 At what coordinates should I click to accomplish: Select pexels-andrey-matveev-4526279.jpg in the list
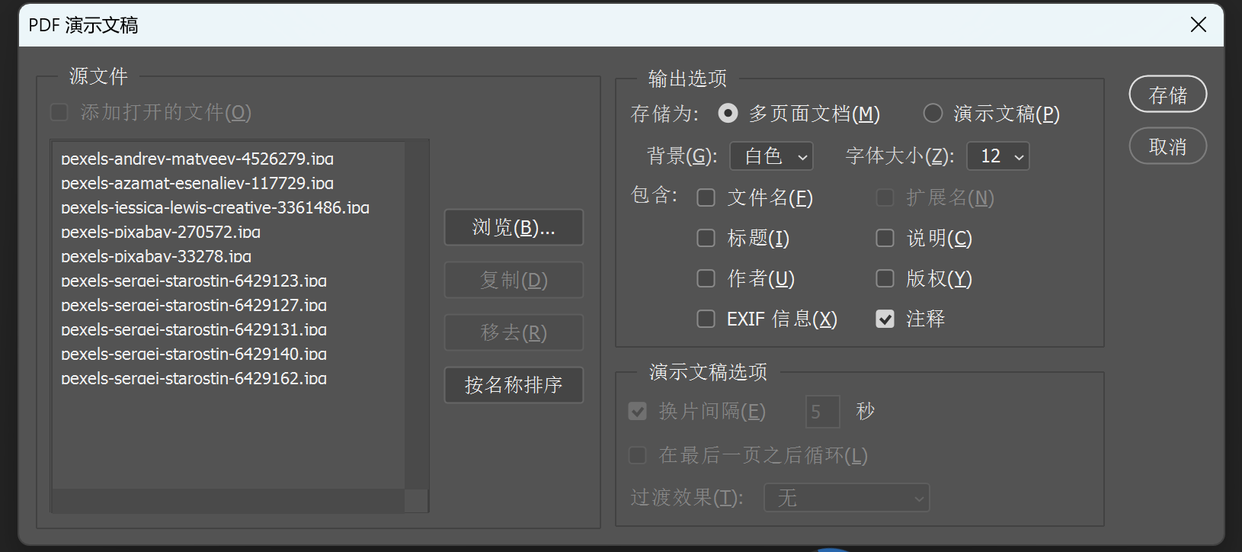pos(197,158)
